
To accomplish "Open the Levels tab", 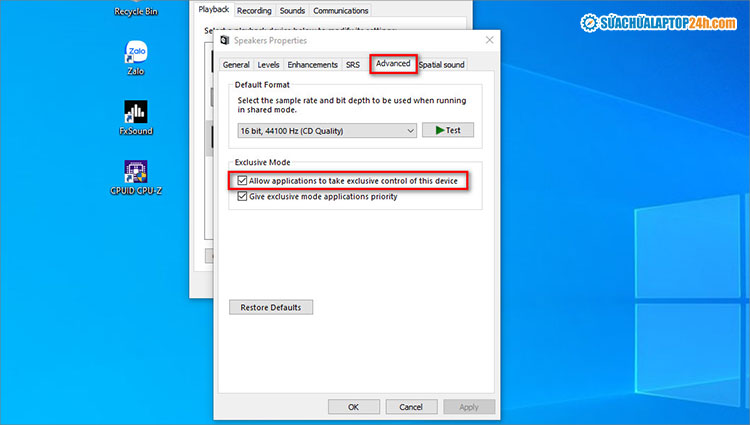I will 268,65.
